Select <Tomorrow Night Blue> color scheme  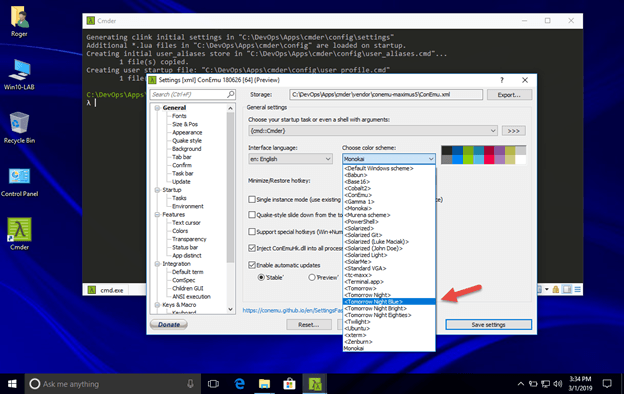click(x=389, y=302)
